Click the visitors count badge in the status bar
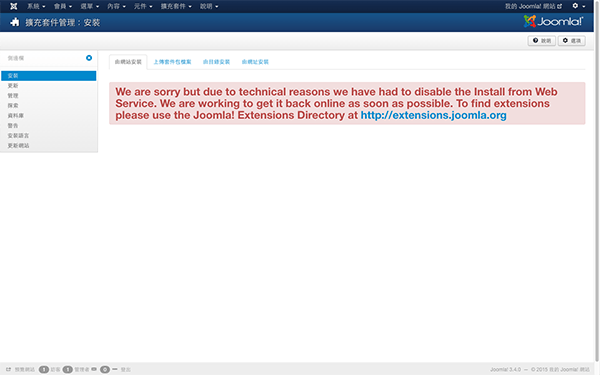Viewport: 600px width, 375px height. 44,370
